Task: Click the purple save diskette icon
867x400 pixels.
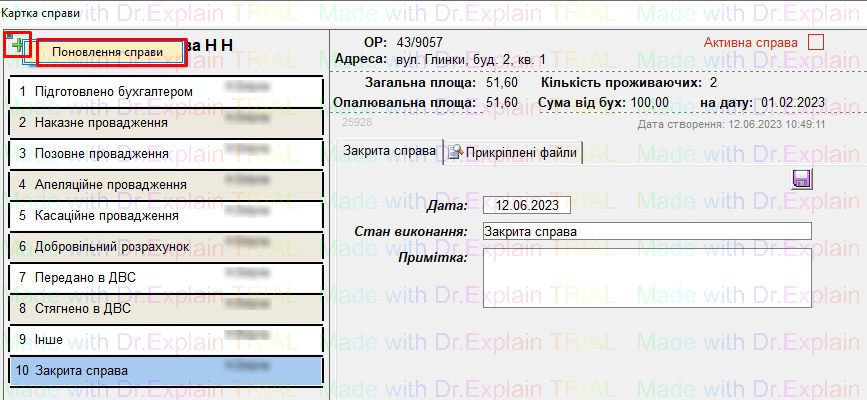Action: [x=801, y=179]
